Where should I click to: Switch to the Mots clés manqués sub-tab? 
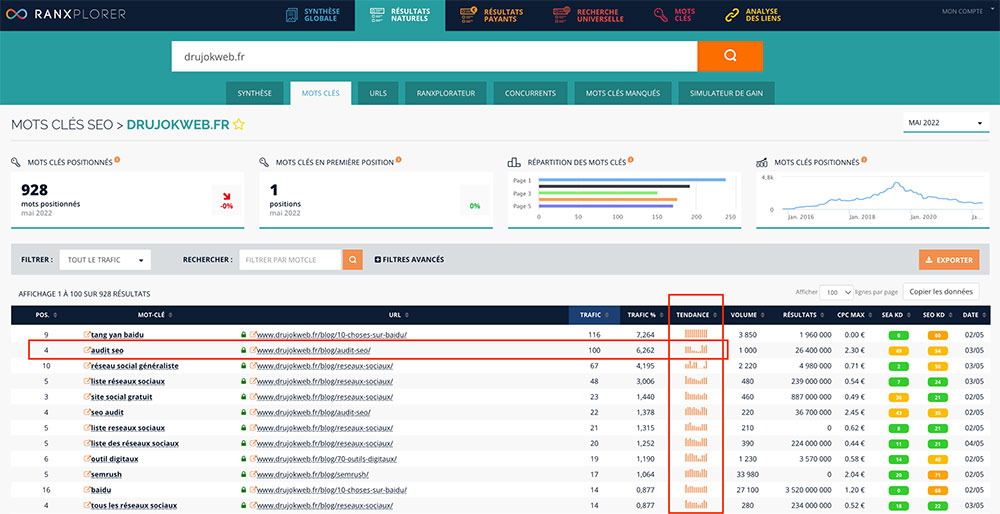click(x=622, y=93)
